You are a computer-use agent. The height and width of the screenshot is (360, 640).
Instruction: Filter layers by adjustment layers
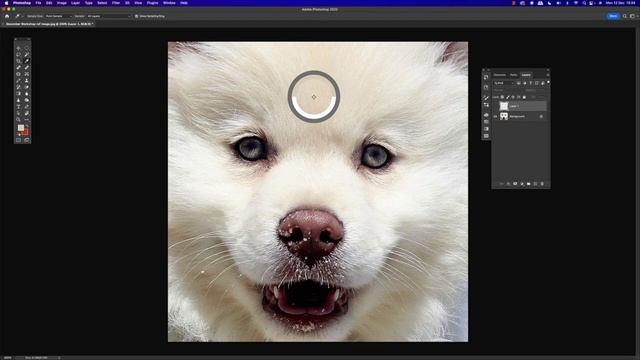point(524,83)
